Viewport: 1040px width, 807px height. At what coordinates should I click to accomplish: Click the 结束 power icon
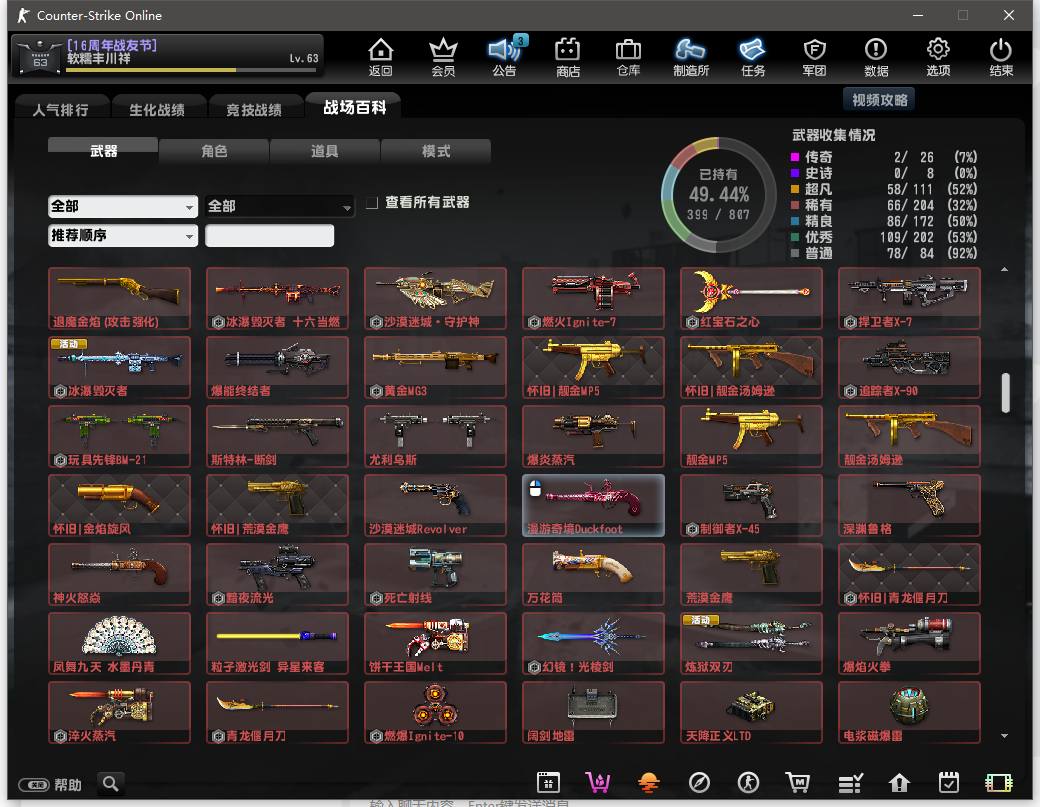(x=1001, y=57)
